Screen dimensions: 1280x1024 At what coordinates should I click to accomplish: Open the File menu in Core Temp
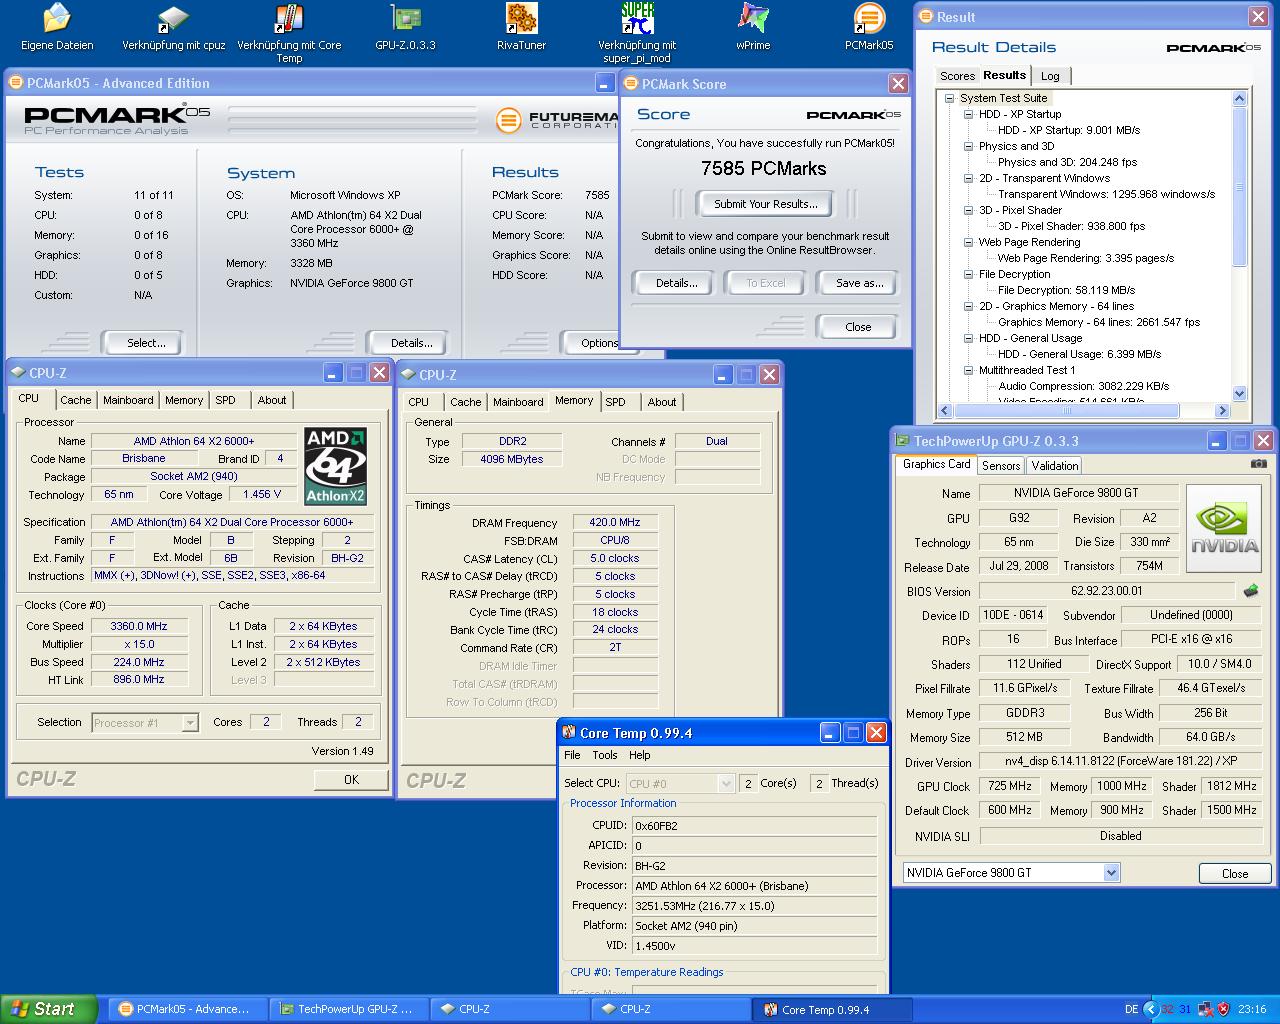click(572, 755)
